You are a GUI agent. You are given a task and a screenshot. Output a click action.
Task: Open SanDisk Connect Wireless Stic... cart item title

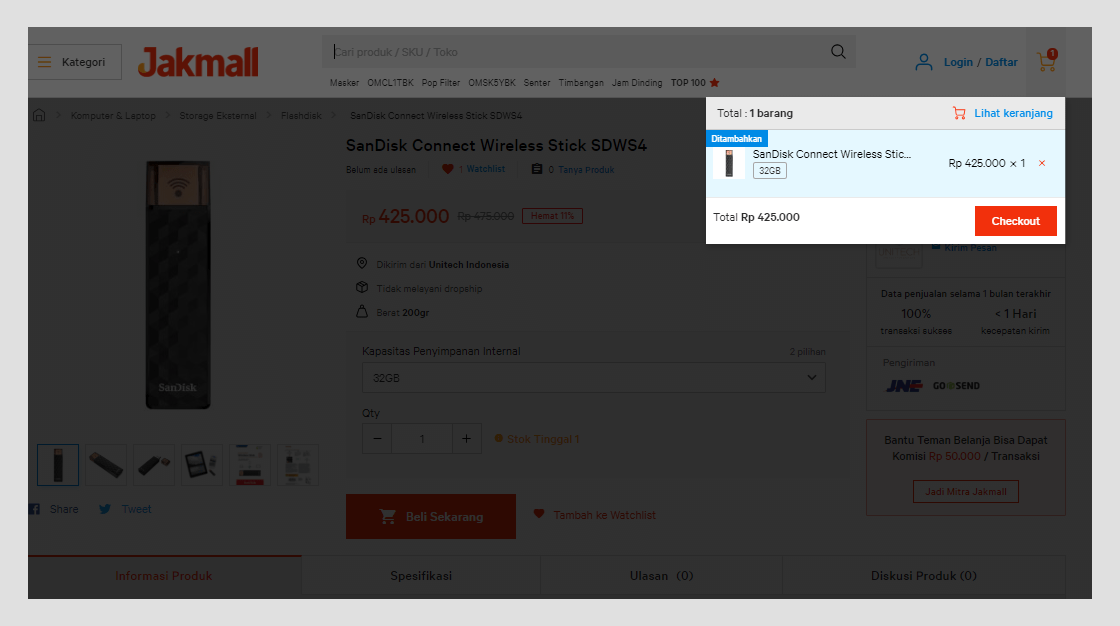831,154
